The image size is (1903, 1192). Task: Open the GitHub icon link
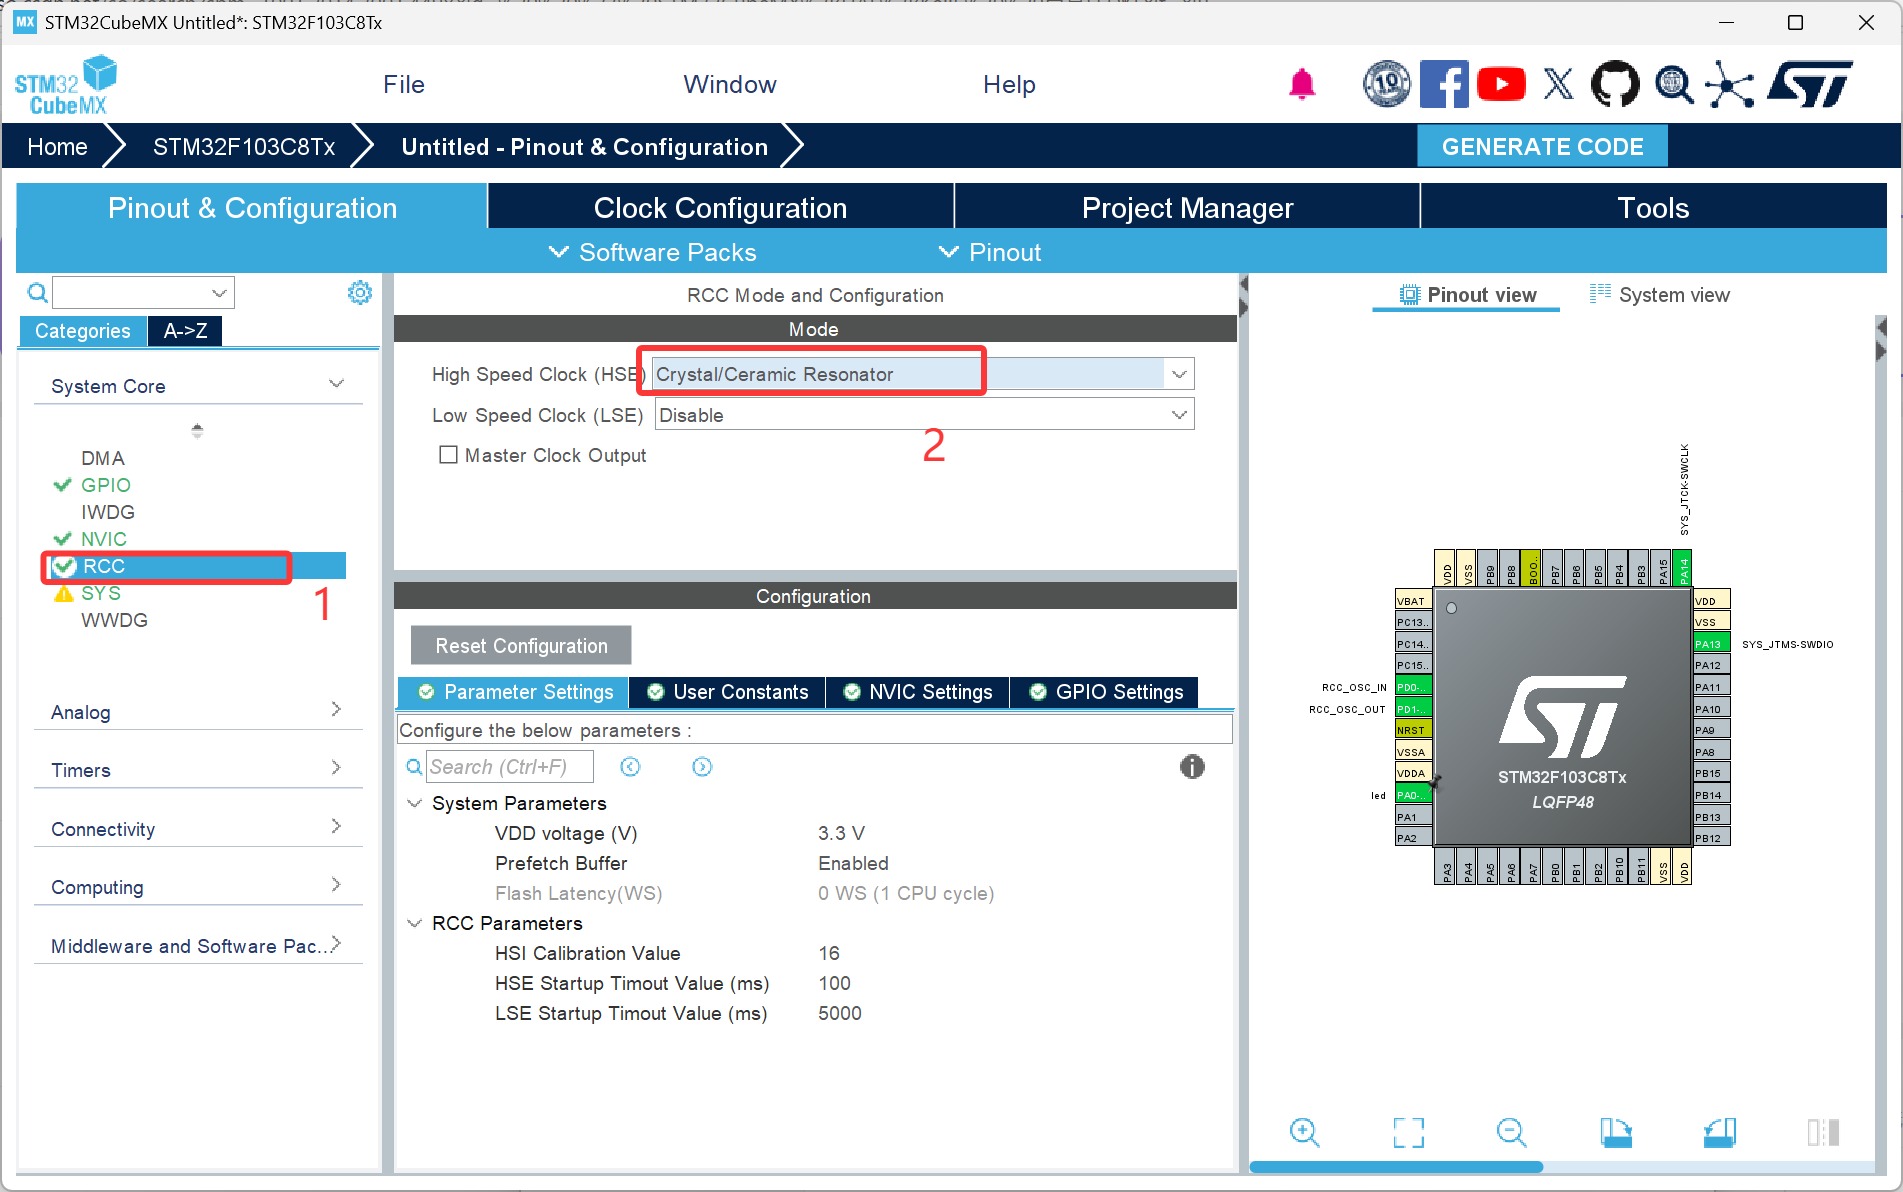pos(1615,84)
